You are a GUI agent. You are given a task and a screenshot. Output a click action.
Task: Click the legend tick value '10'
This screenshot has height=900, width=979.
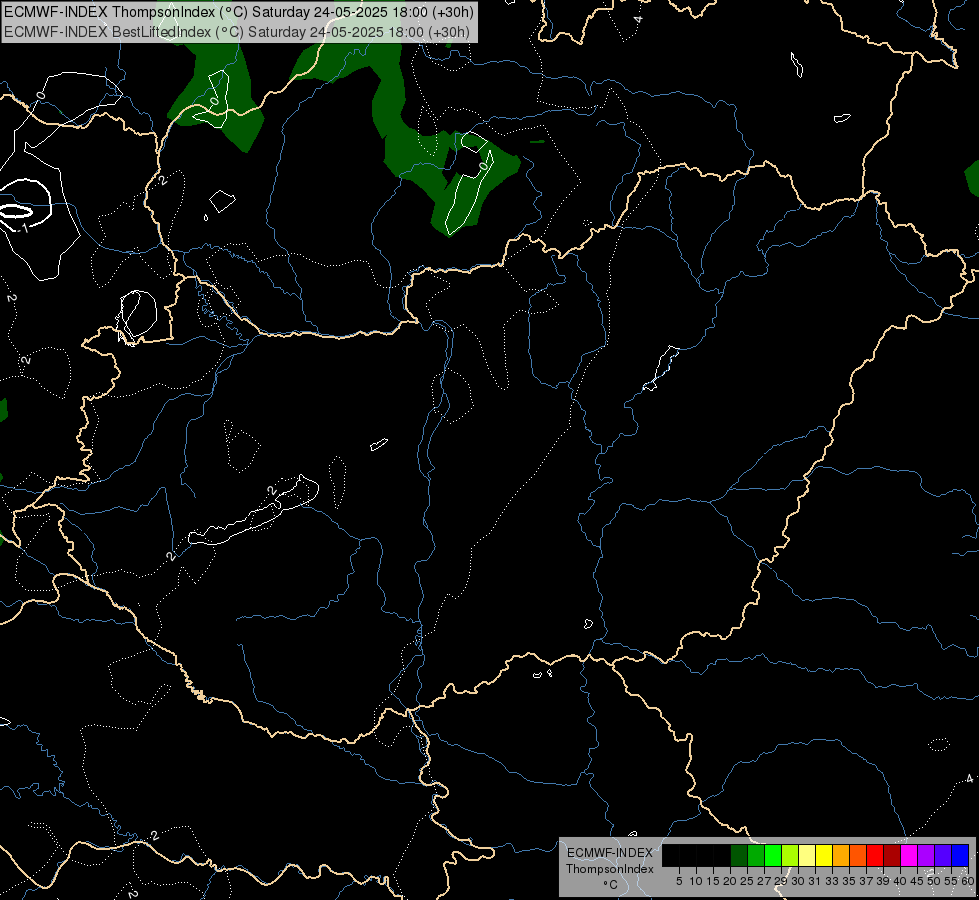pos(696,881)
